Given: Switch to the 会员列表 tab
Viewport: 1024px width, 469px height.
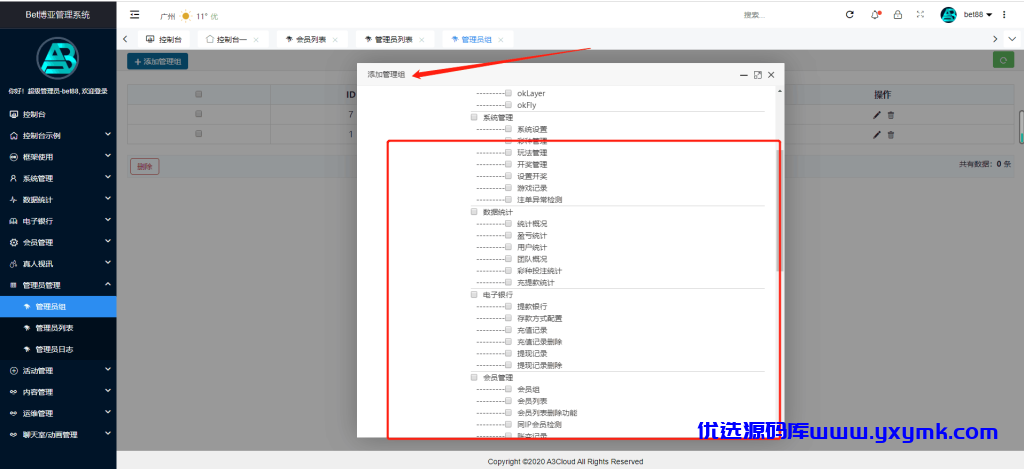Looking at the screenshot, I should pyautogui.click(x=311, y=40).
